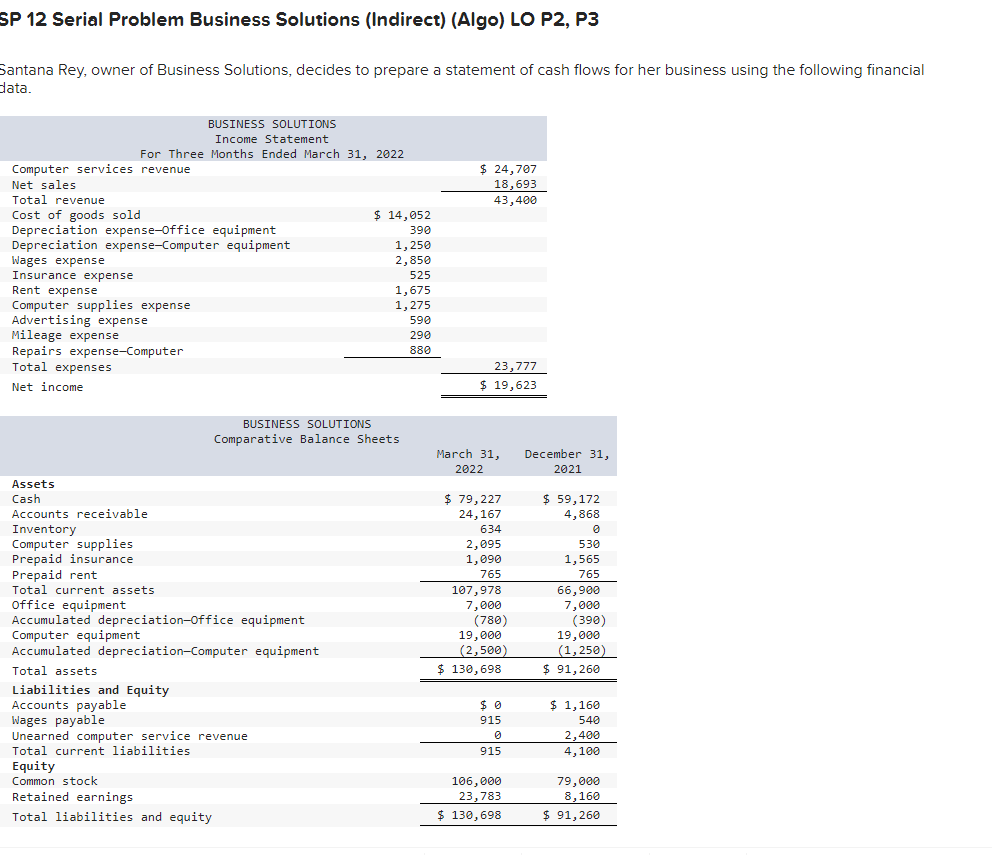Click the Net sales amount 18,693
The image size is (992, 855).
click(x=515, y=184)
